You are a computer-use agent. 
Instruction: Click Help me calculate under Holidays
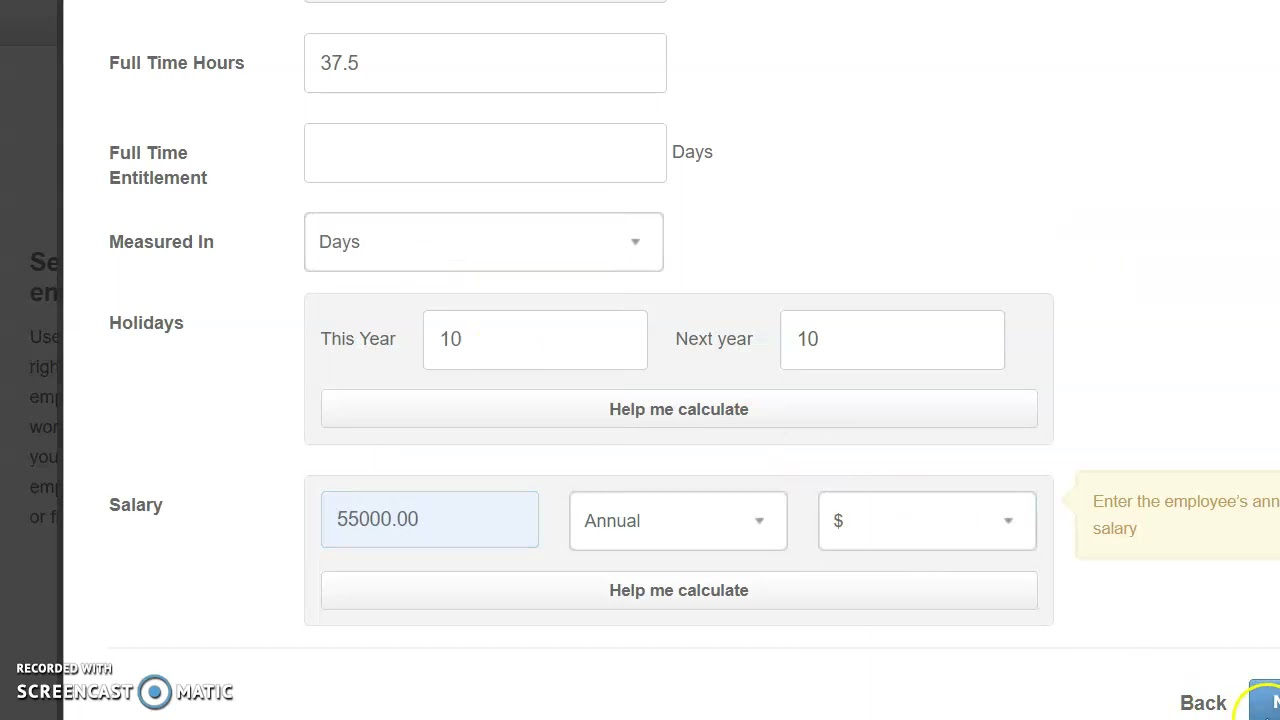coord(679,409)
